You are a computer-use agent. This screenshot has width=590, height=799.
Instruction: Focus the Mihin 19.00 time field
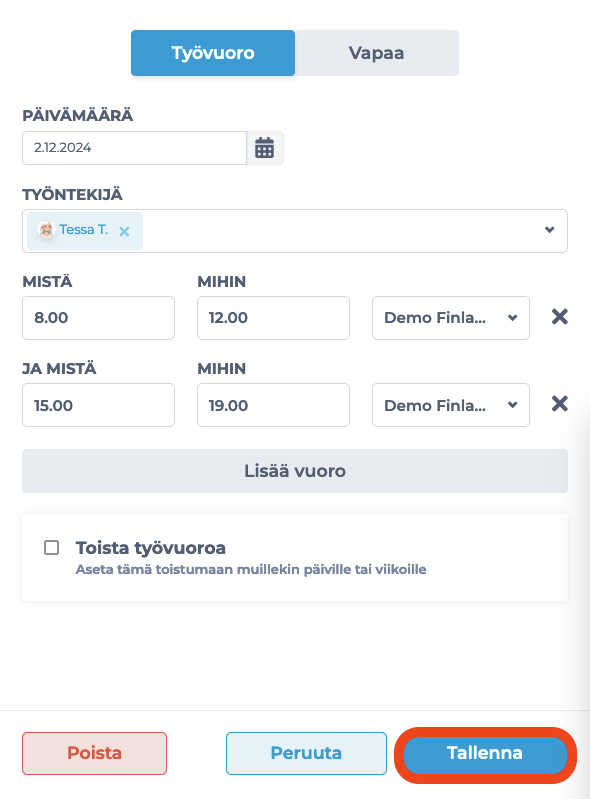point(274,405)
